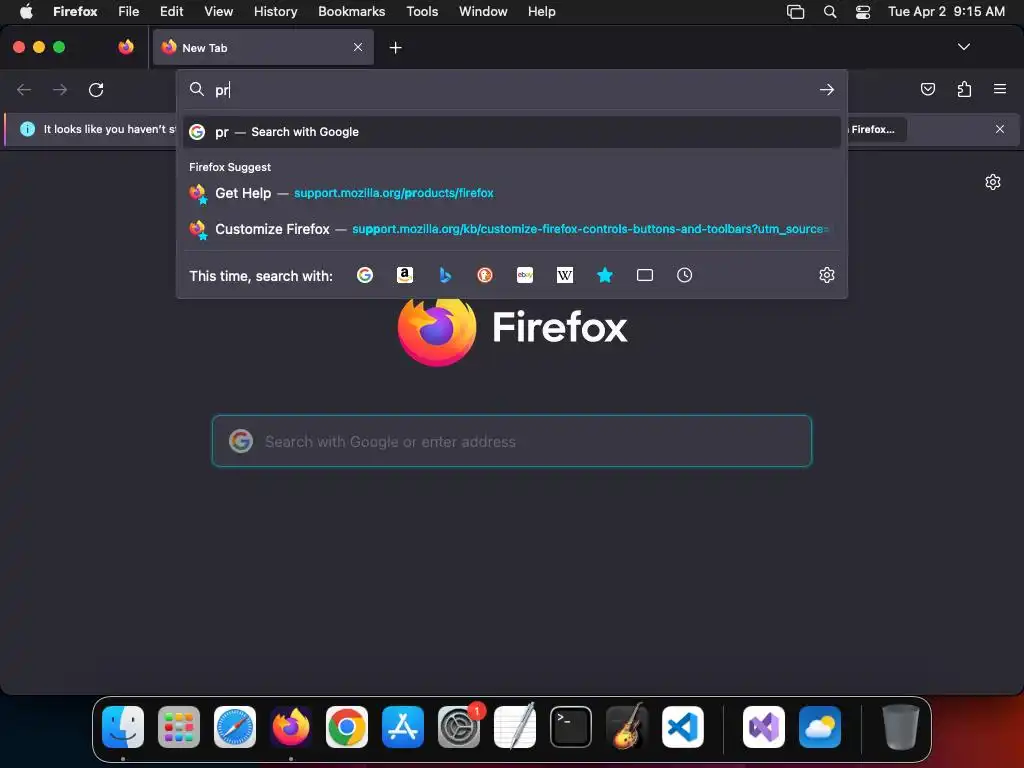Open the Apple menu
Screen dimensions: 1024x768
(26, 12)
